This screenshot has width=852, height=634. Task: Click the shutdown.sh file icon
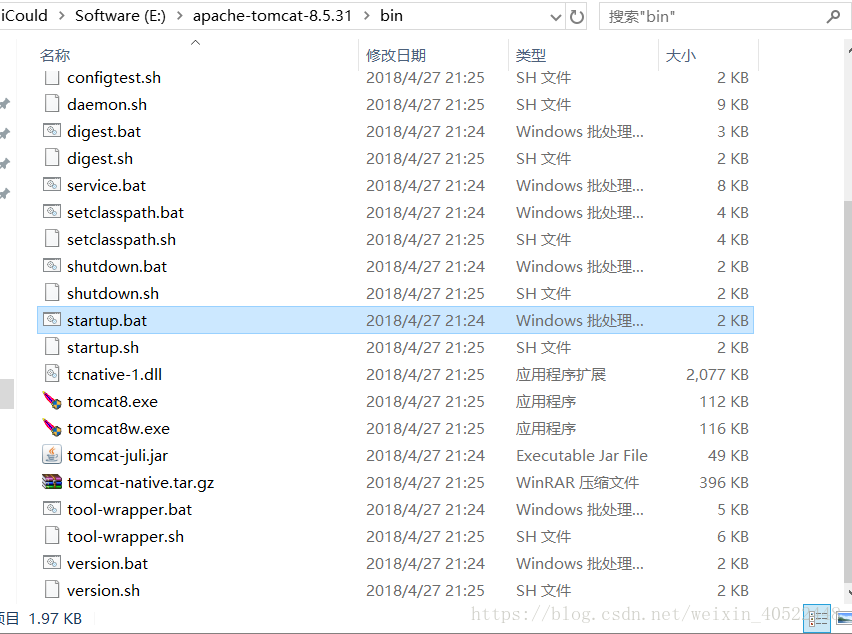coord(52,293)
